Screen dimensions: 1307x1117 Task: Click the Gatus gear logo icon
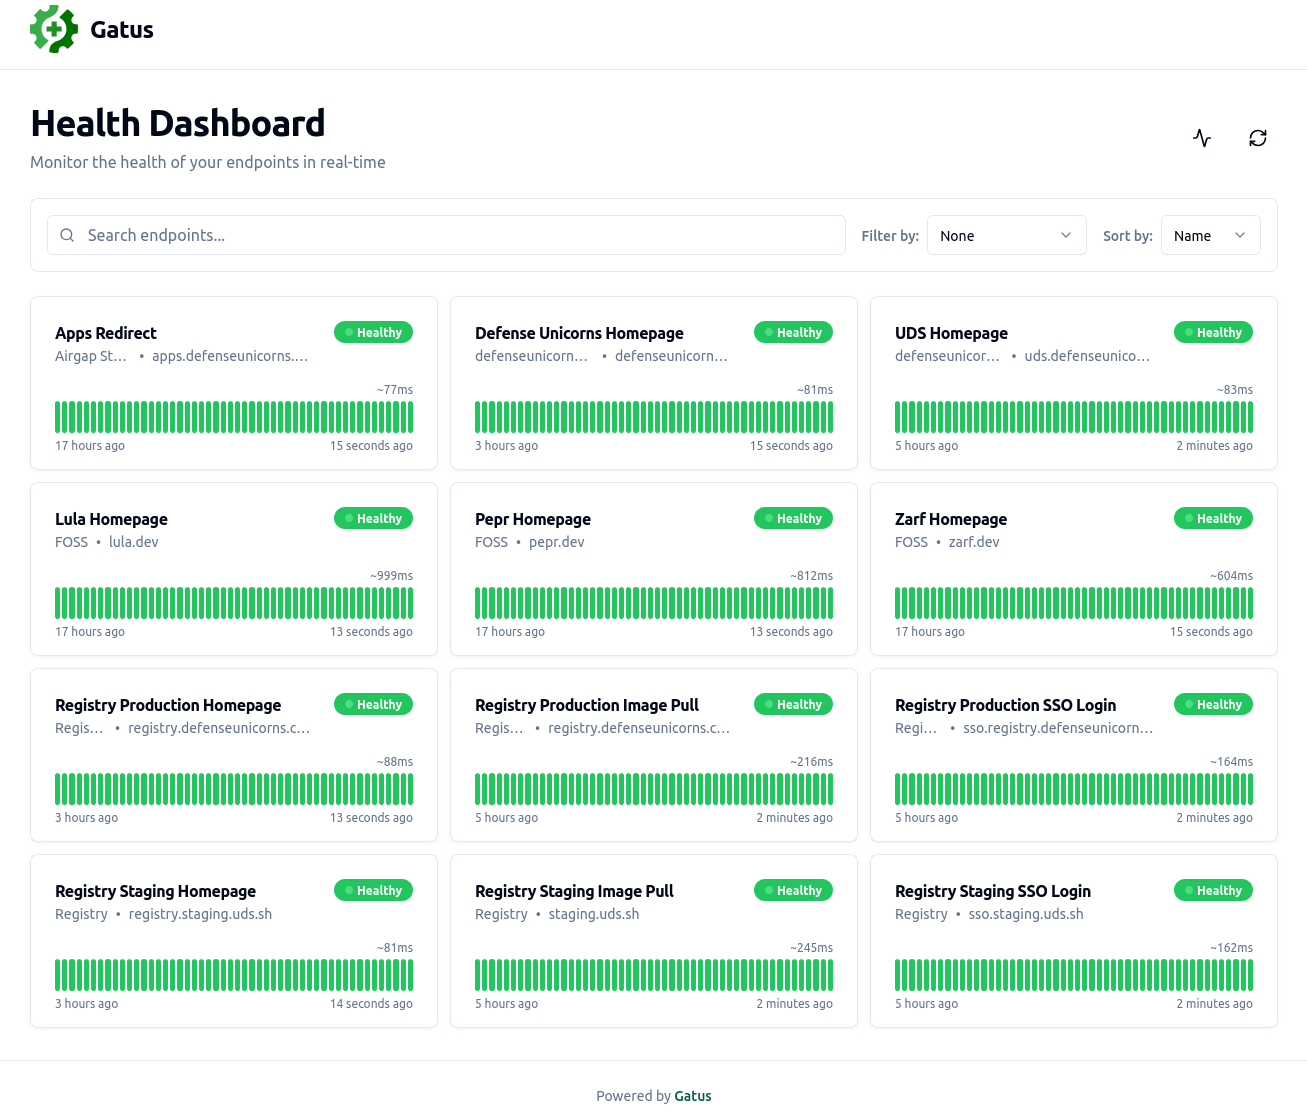(x=54, y=29)
